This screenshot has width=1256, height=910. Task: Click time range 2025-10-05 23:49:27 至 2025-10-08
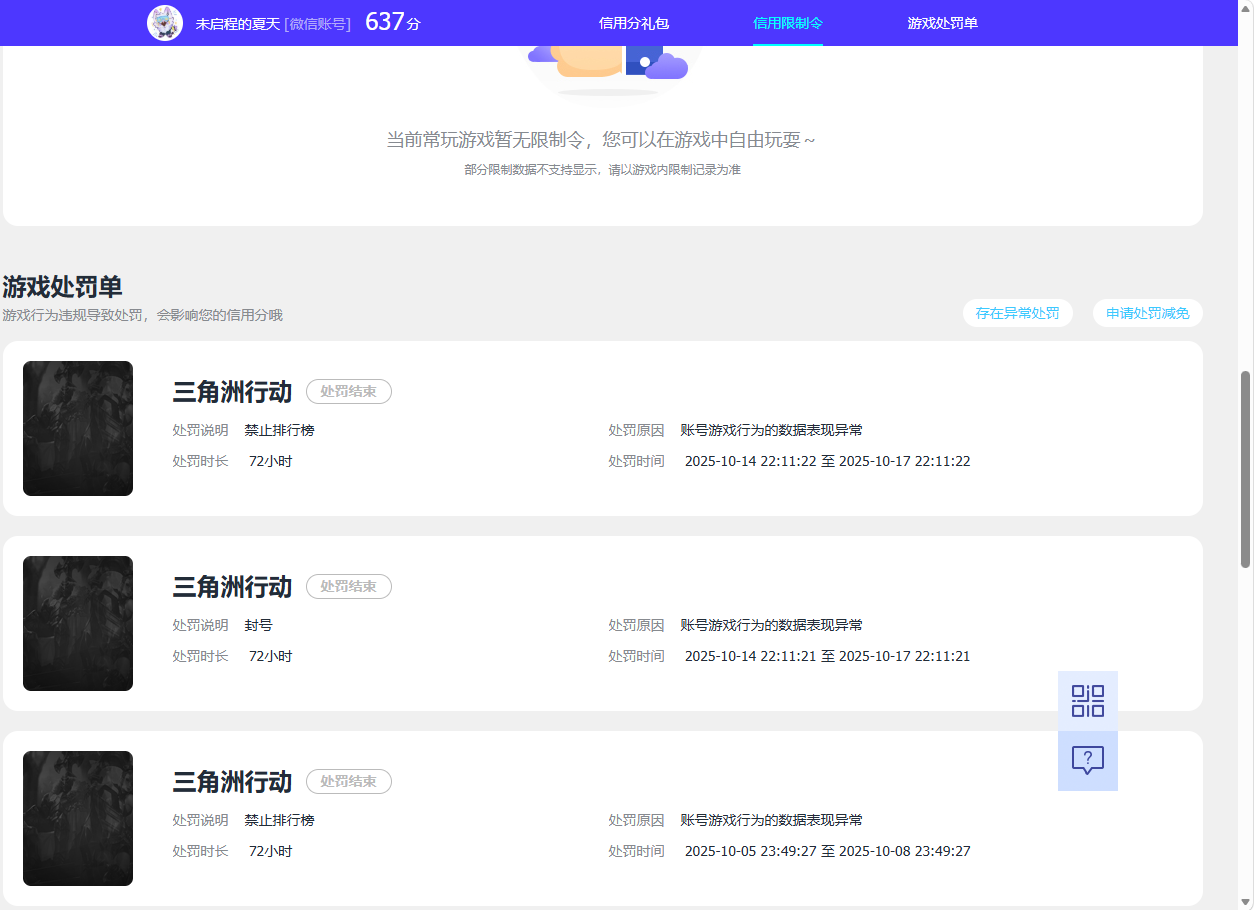coord(828,851)
